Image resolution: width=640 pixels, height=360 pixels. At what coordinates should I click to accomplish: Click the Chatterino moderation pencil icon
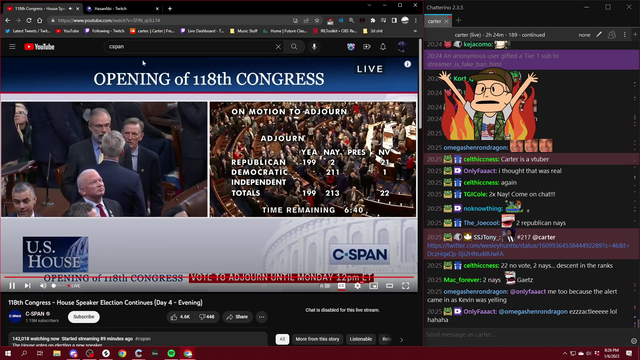pyautogui.click(x=599, y=35)
